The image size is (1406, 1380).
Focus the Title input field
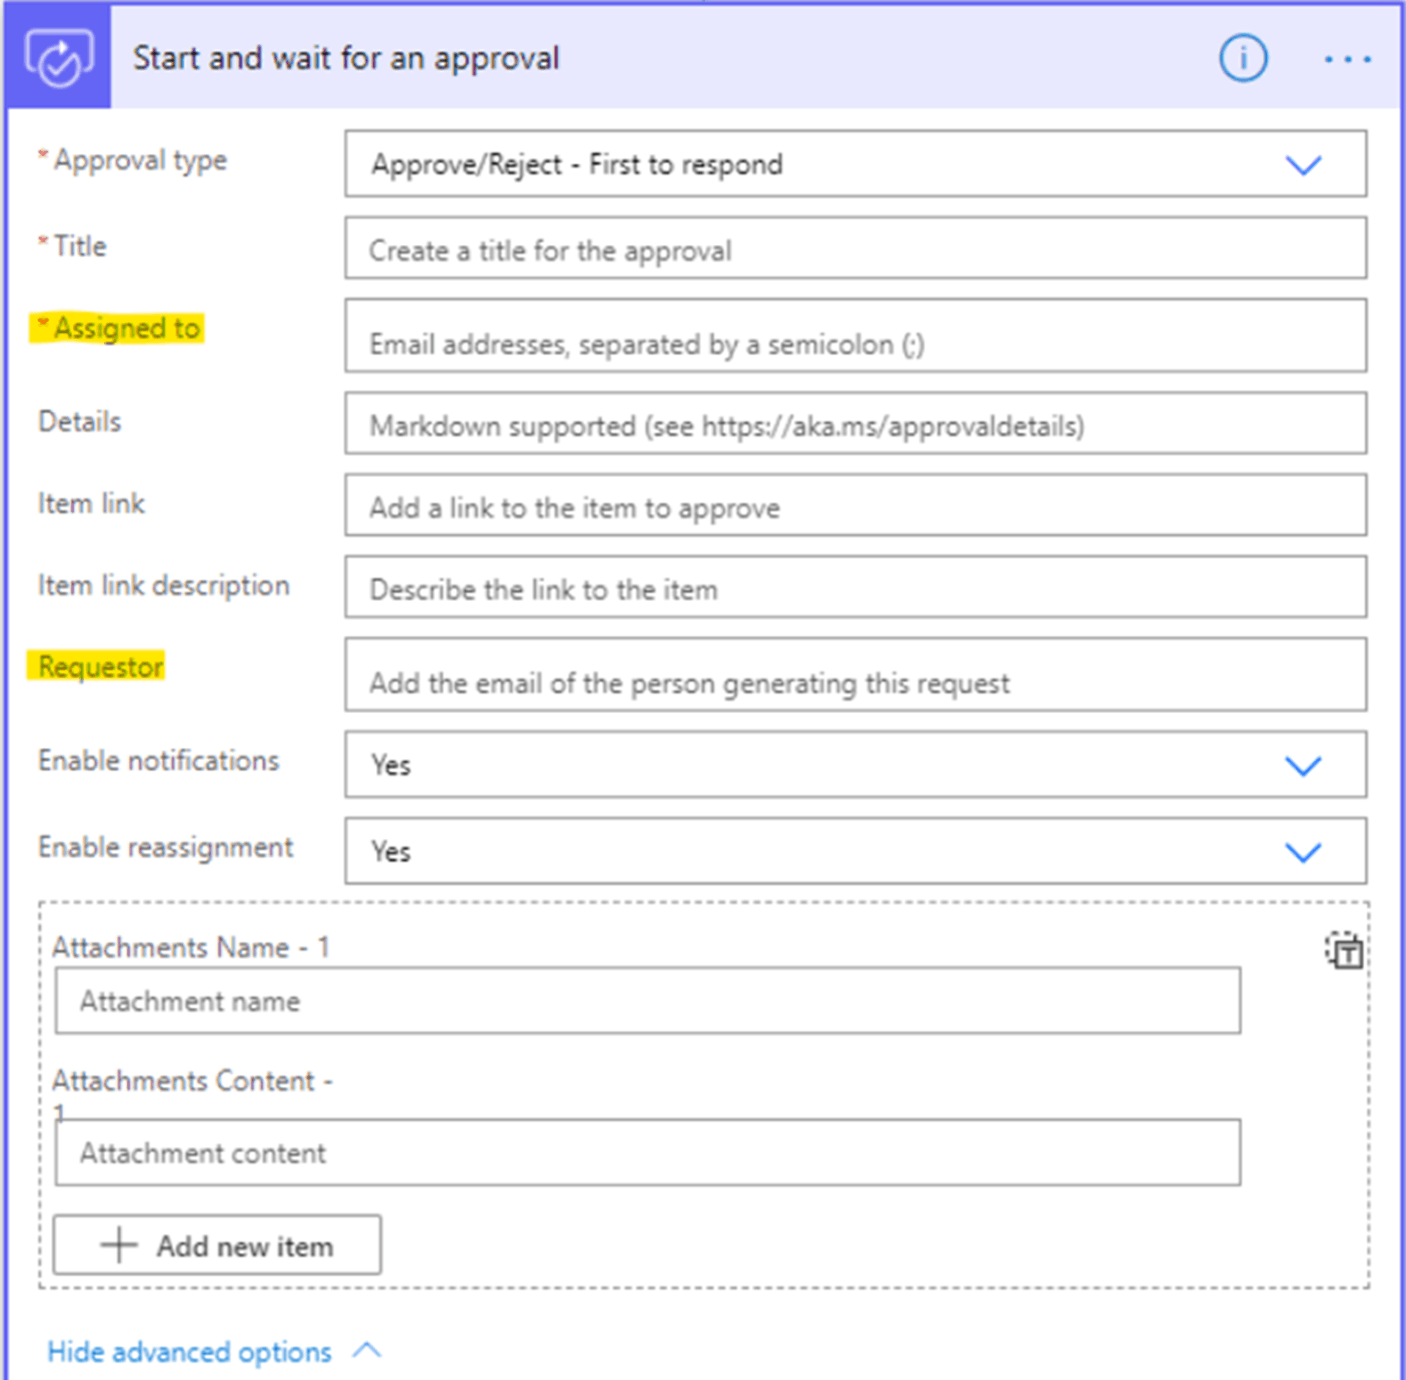tap(855, 249)
